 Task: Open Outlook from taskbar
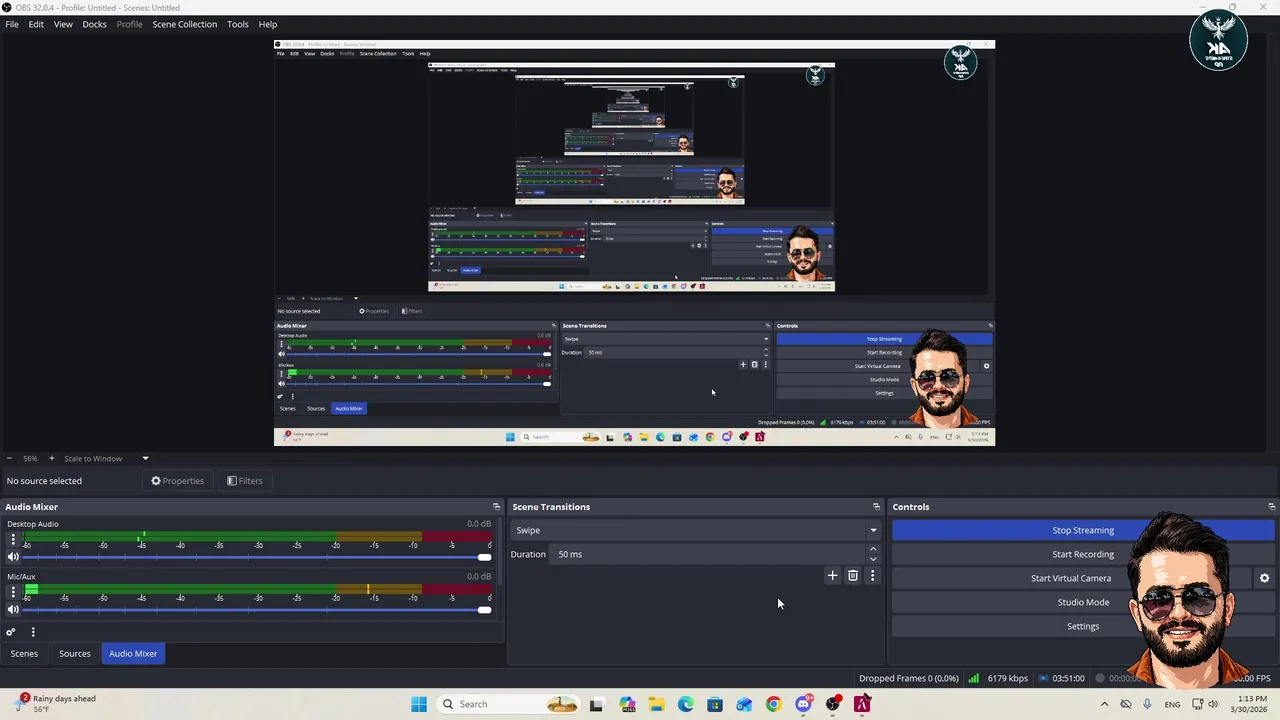click(744, 704)
